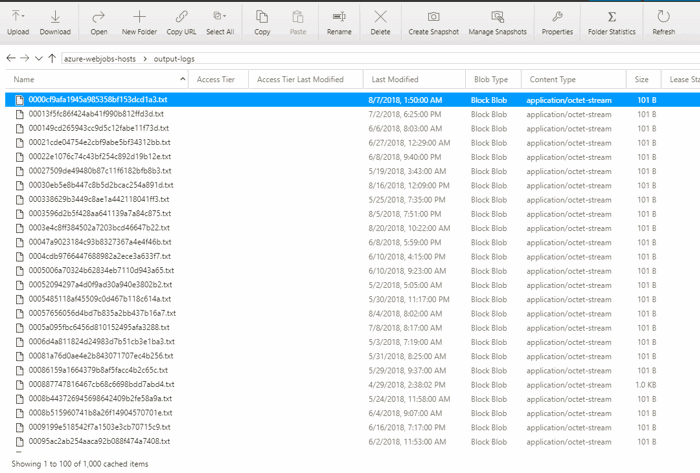
Task: Sort list by Content Type column
Action: click(552, 79)
